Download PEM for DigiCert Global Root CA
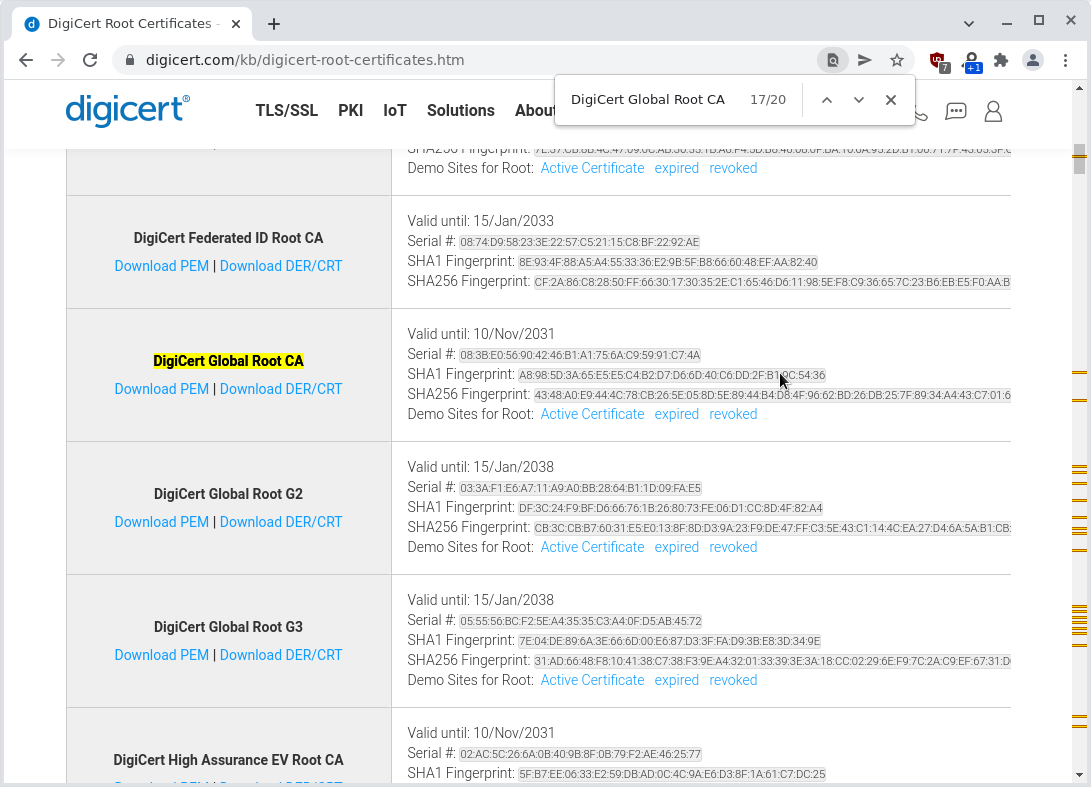 (x=161, y=389)
